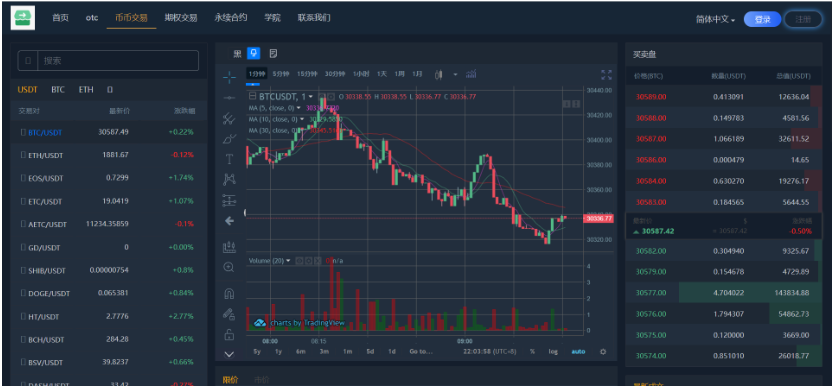833x386 pixels.
Task: Select the crosshair cursor tool
Action: tap(229, 78)
